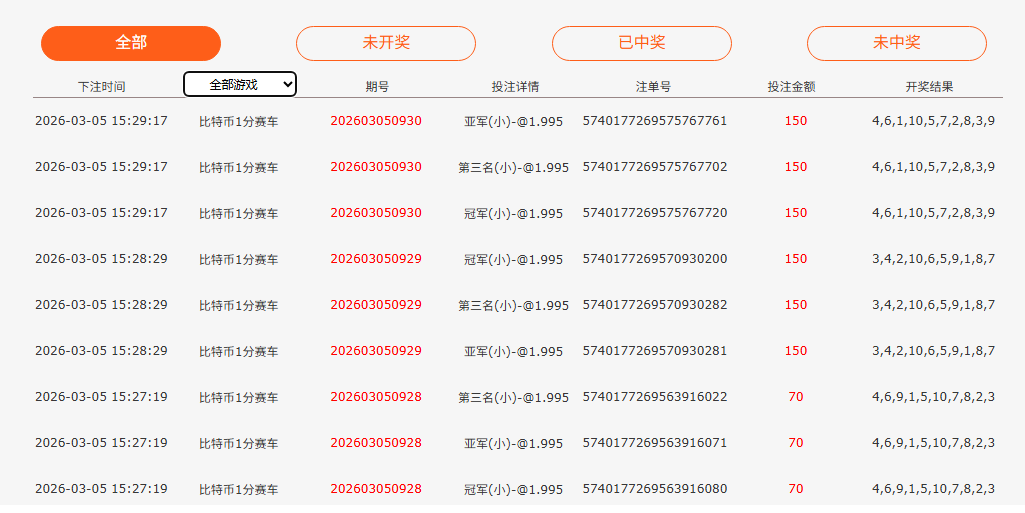Select order number 5740177269575767761
Image resolution: width=1025 pixels, height=513 pixels.
[x=654, y=121]
